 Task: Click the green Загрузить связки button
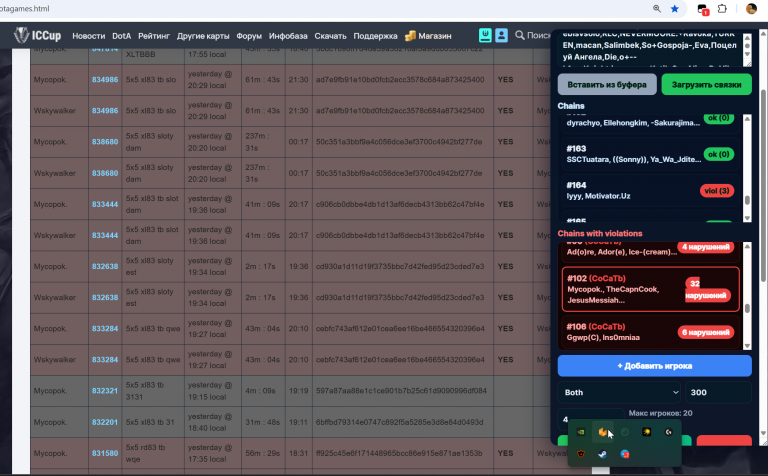pyautogui.click(x=706, y=84)
